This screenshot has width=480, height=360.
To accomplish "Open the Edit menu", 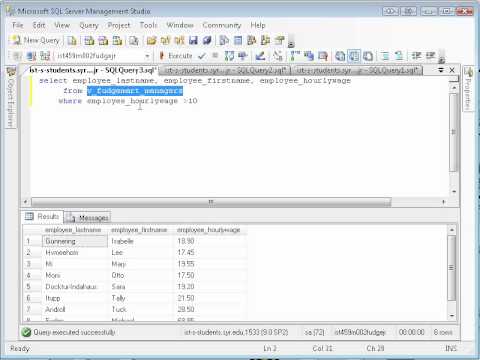I will [39, 25].
